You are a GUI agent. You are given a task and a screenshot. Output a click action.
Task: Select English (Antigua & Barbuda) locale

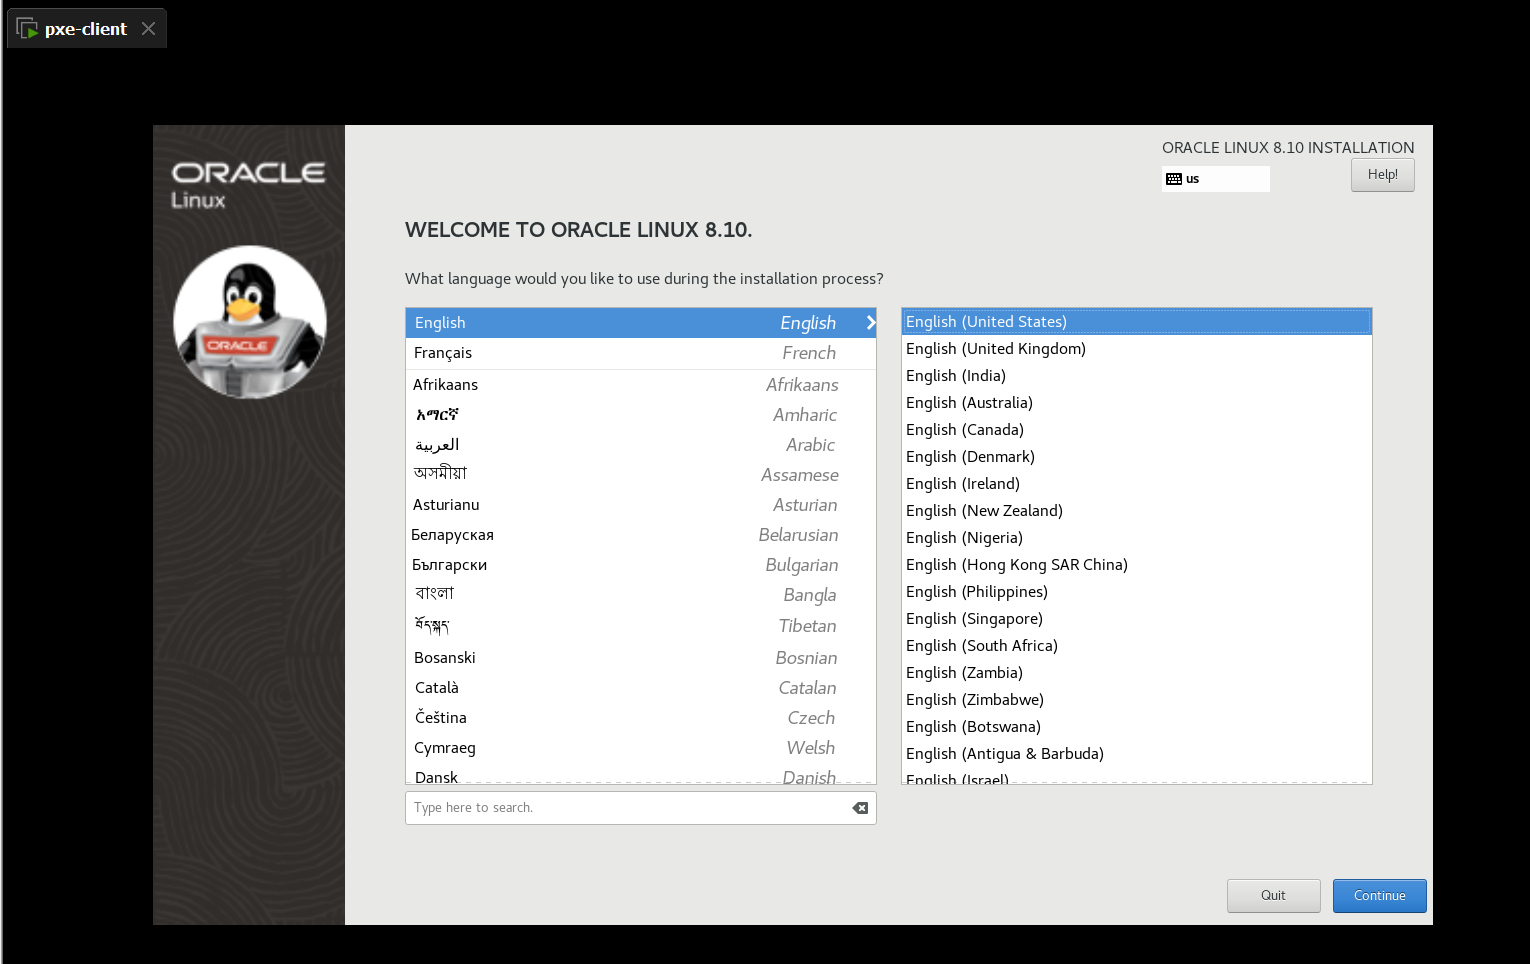(x=1137, y=754)
